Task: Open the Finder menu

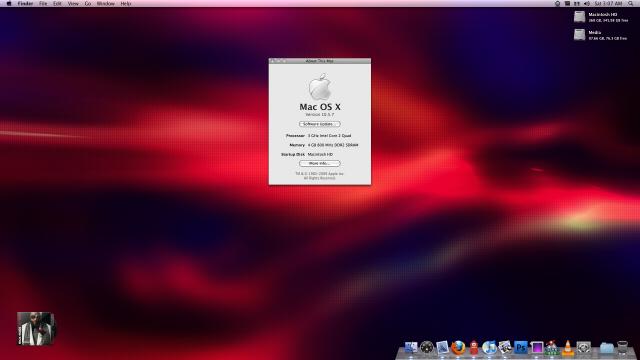Action: click(25, 3)
